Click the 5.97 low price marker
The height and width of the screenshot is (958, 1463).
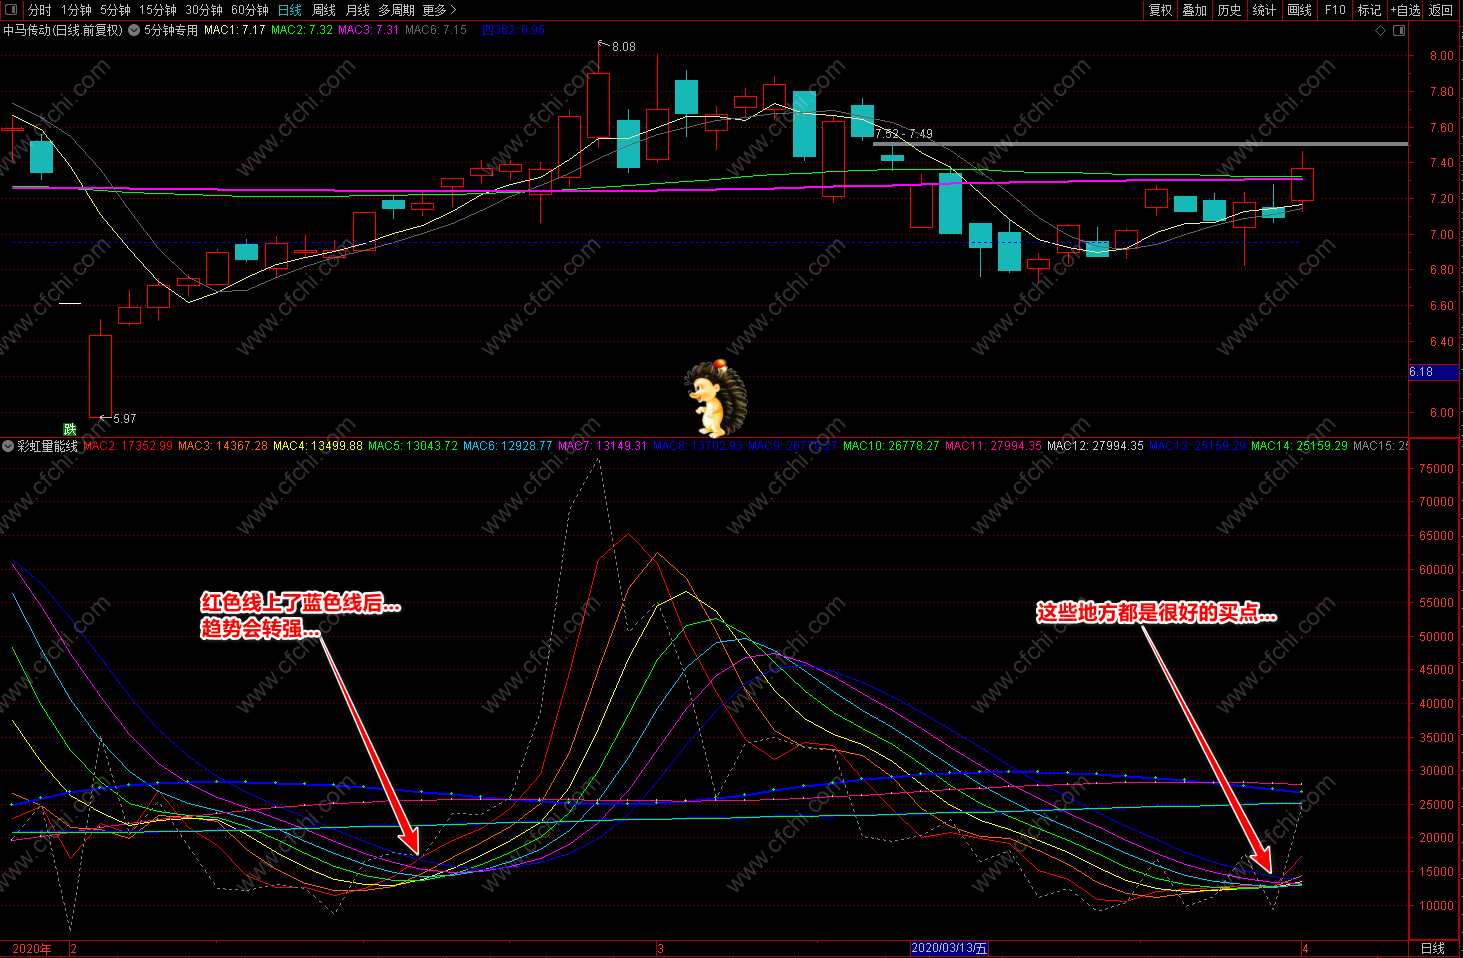click(x=124, y=419)
